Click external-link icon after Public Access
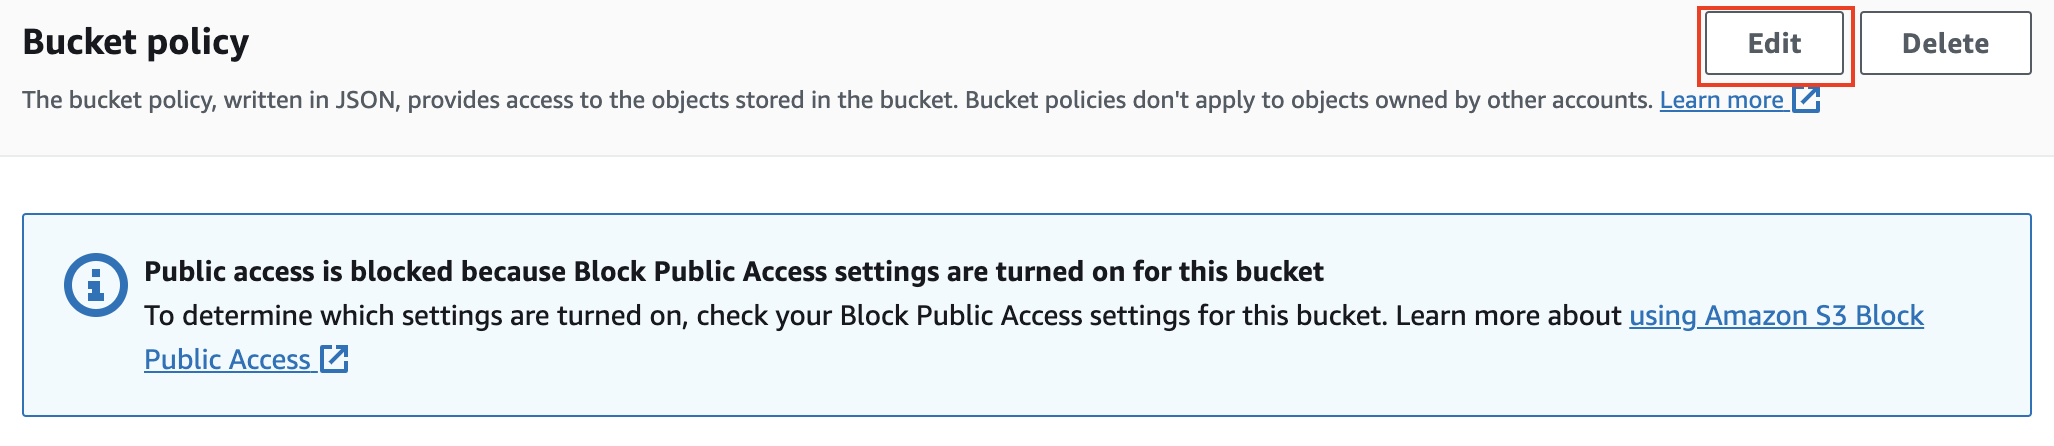The width and height of the screenshot is (2054, 446). tap(334, 359)
